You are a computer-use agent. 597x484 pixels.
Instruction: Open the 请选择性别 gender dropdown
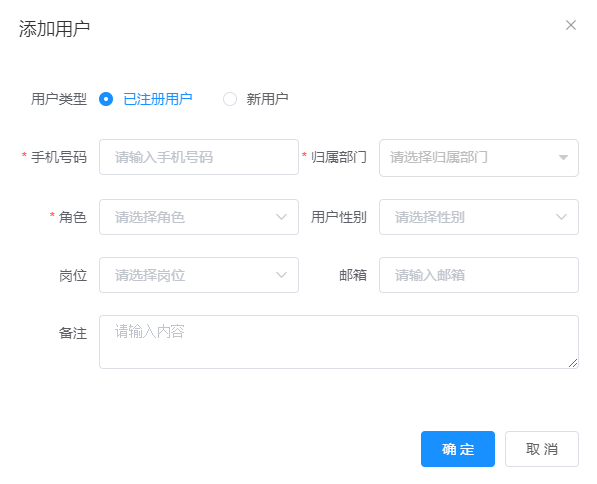click(479, 217)
